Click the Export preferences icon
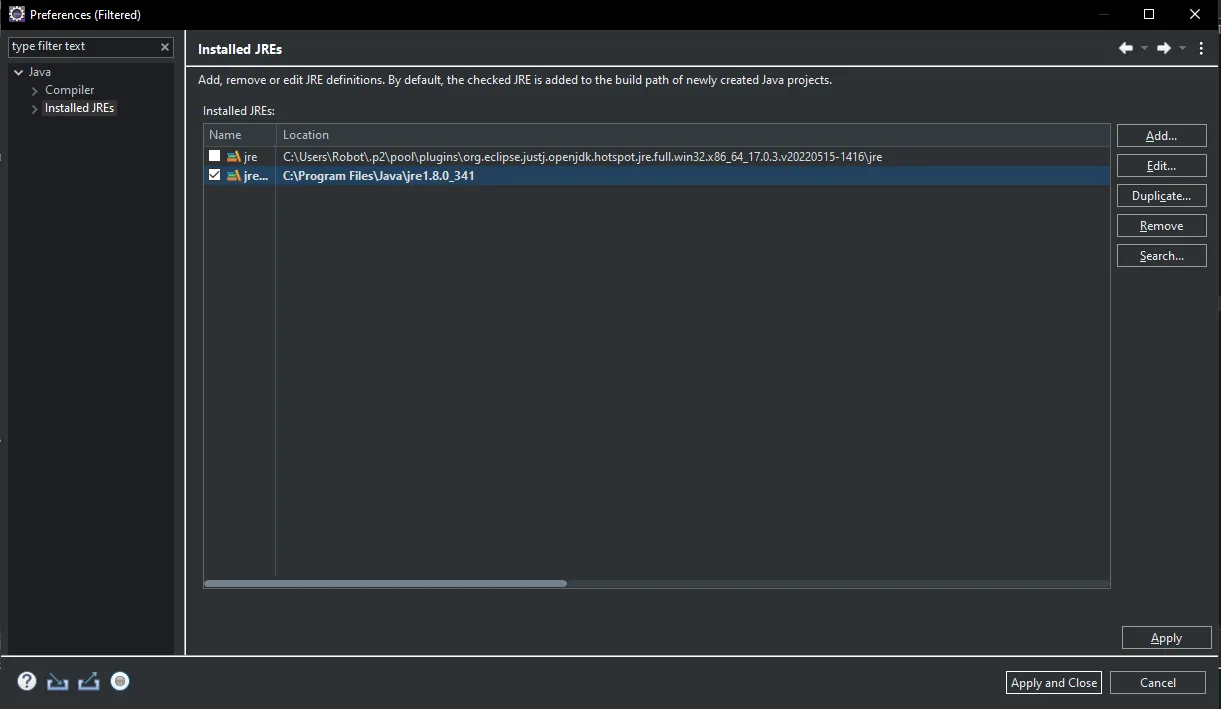 pos(89,681)
